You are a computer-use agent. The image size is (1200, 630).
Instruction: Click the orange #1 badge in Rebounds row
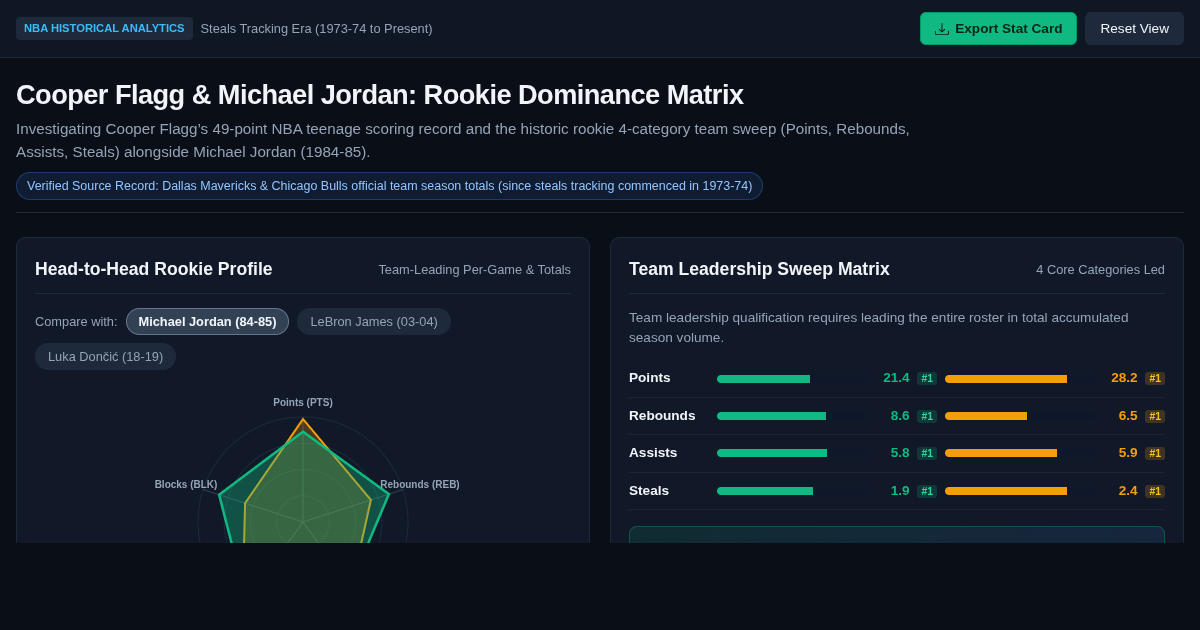1155,416
